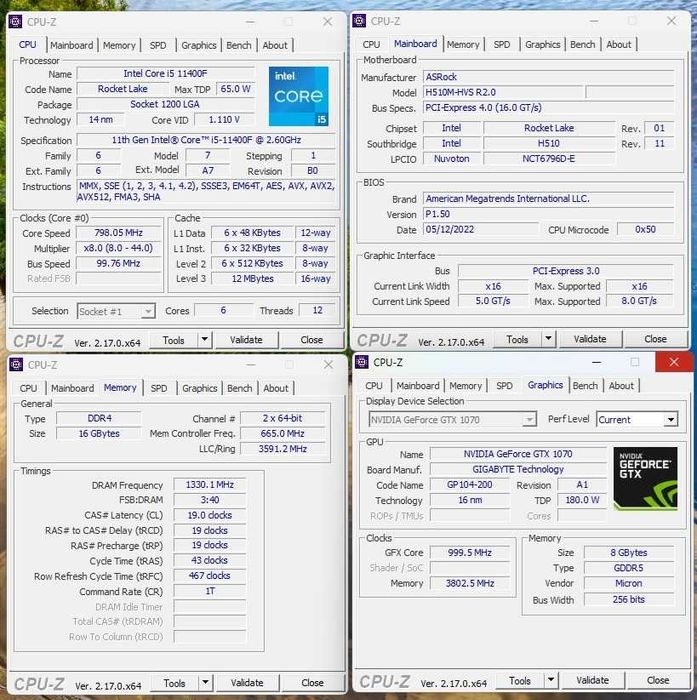
Task: Click the Multiplier value x8.0 (8.0 - 44.0)
Action: 118,248
